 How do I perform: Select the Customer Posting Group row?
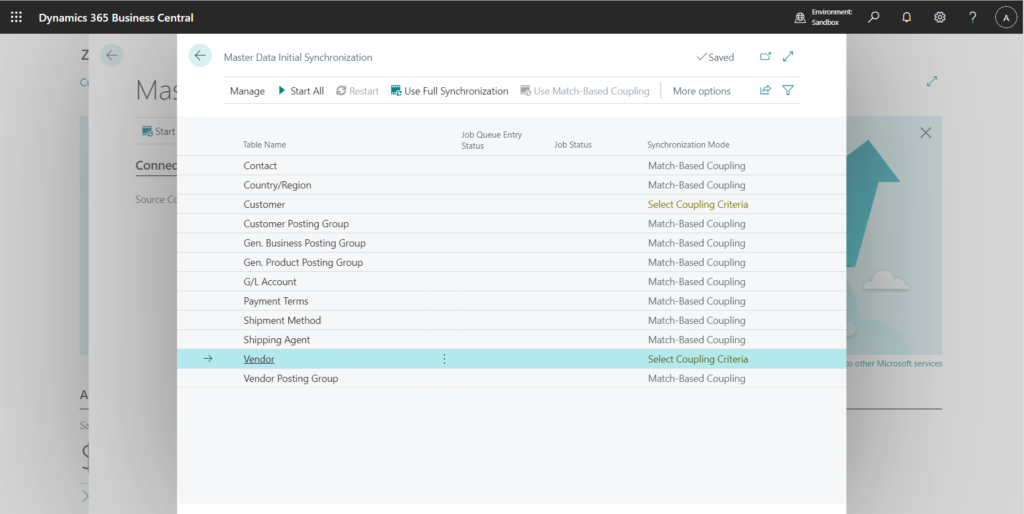511,223
